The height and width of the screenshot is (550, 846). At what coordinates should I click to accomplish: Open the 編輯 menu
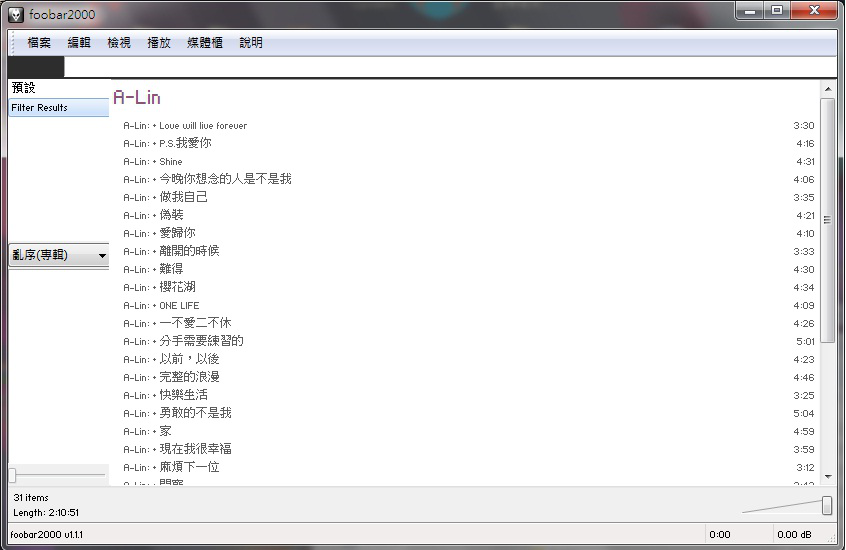click(79, 43)
